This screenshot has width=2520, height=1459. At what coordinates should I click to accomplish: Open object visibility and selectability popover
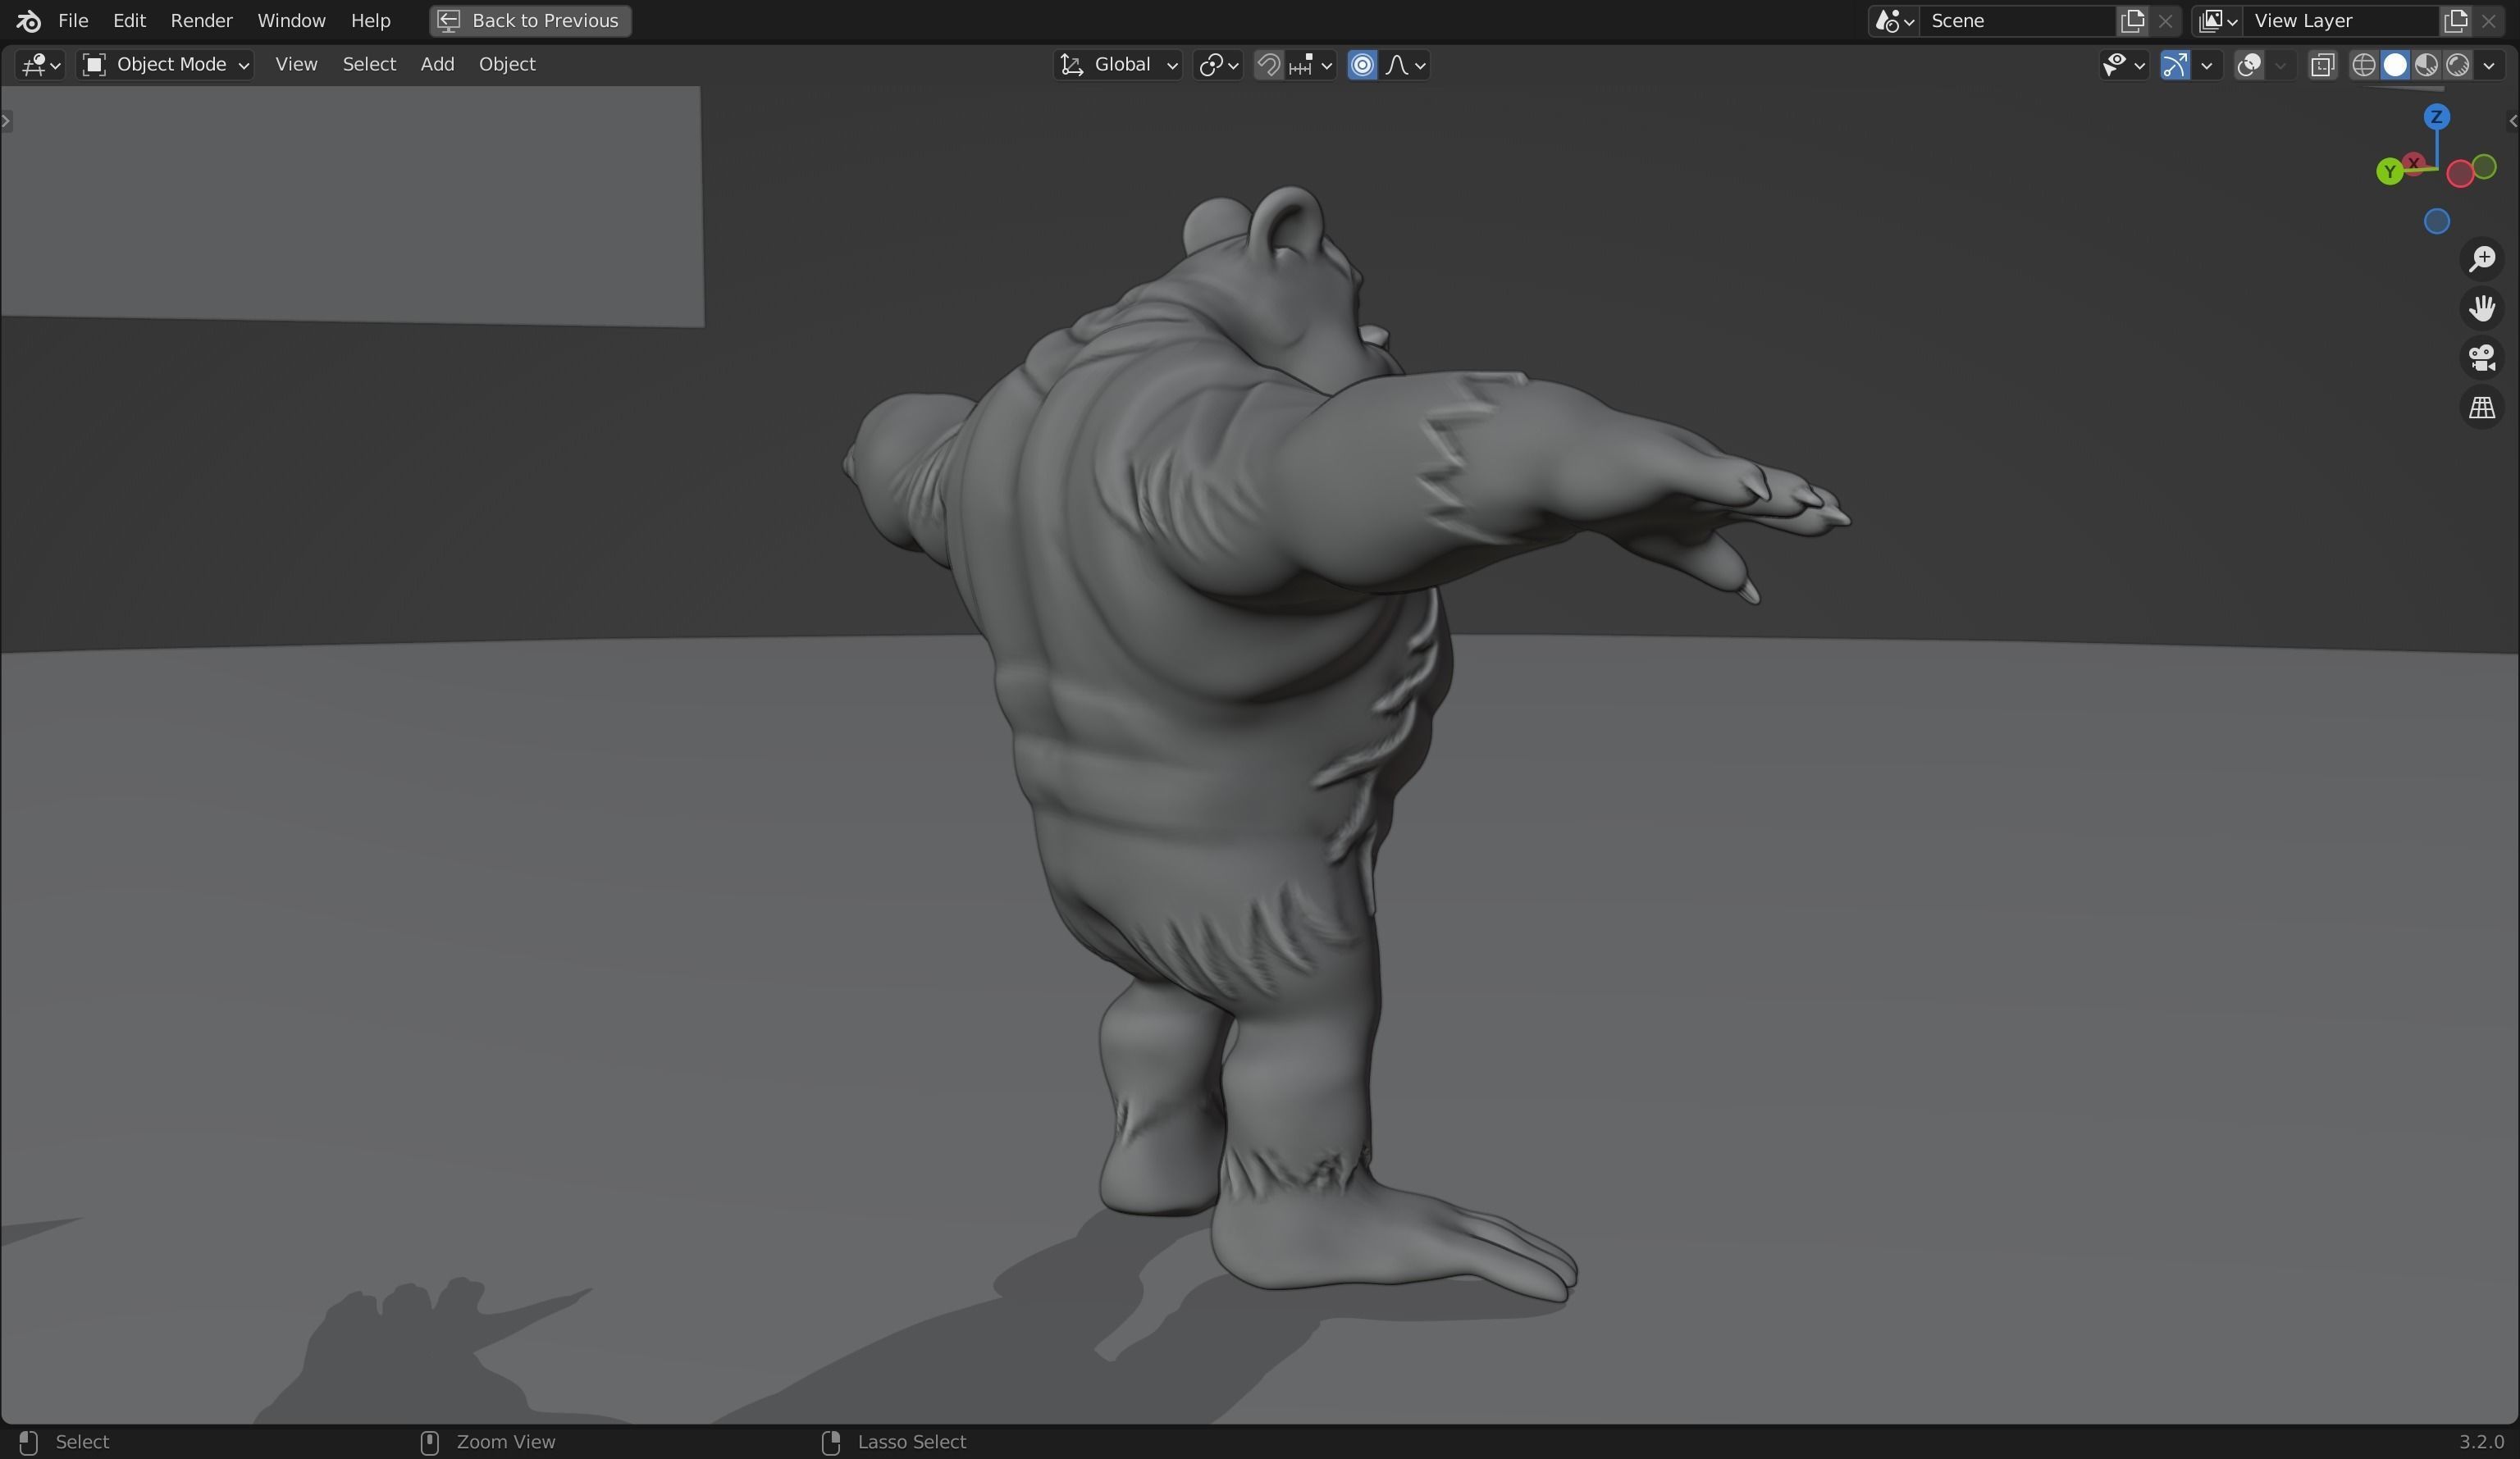2123,65
